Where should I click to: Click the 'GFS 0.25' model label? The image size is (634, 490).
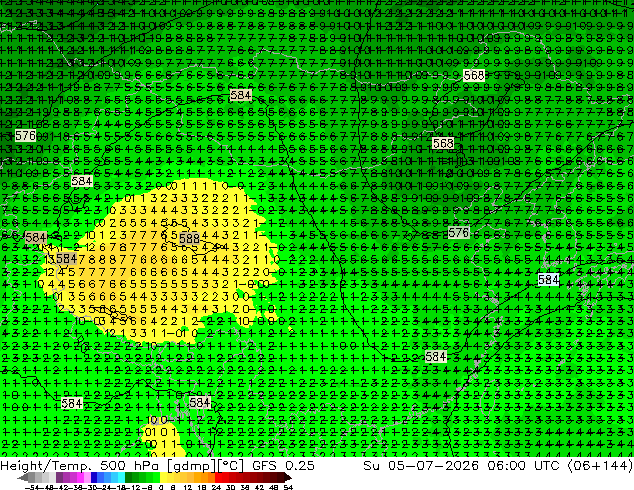click(283, 466)
